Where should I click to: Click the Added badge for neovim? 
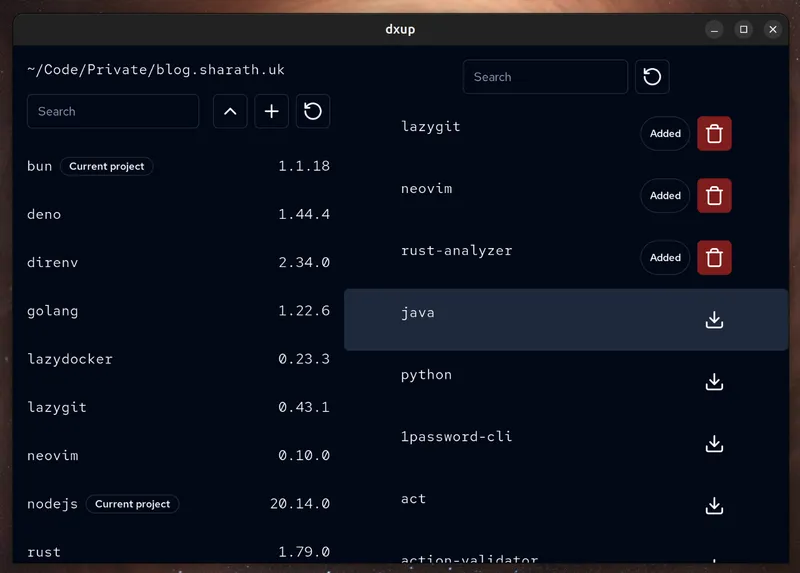(x=665, y=195)
